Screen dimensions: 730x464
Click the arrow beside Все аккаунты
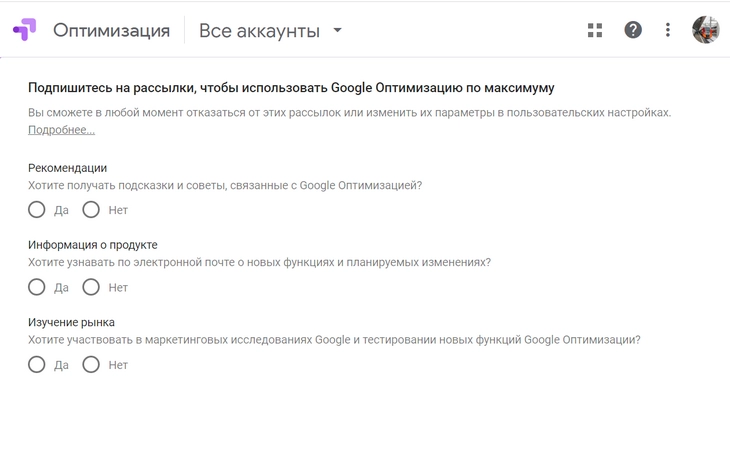point(337,30)
